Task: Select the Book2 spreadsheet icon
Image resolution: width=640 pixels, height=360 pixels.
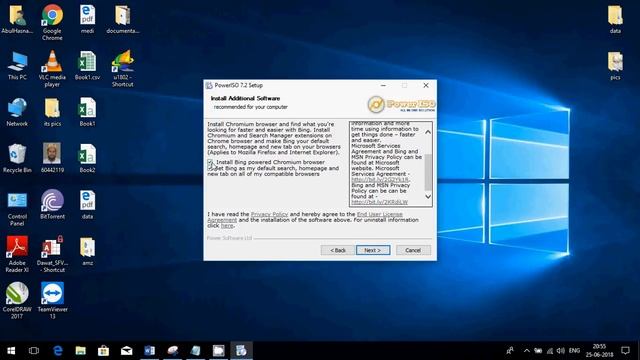Action: pyautogui.click(x=87, y=158)
